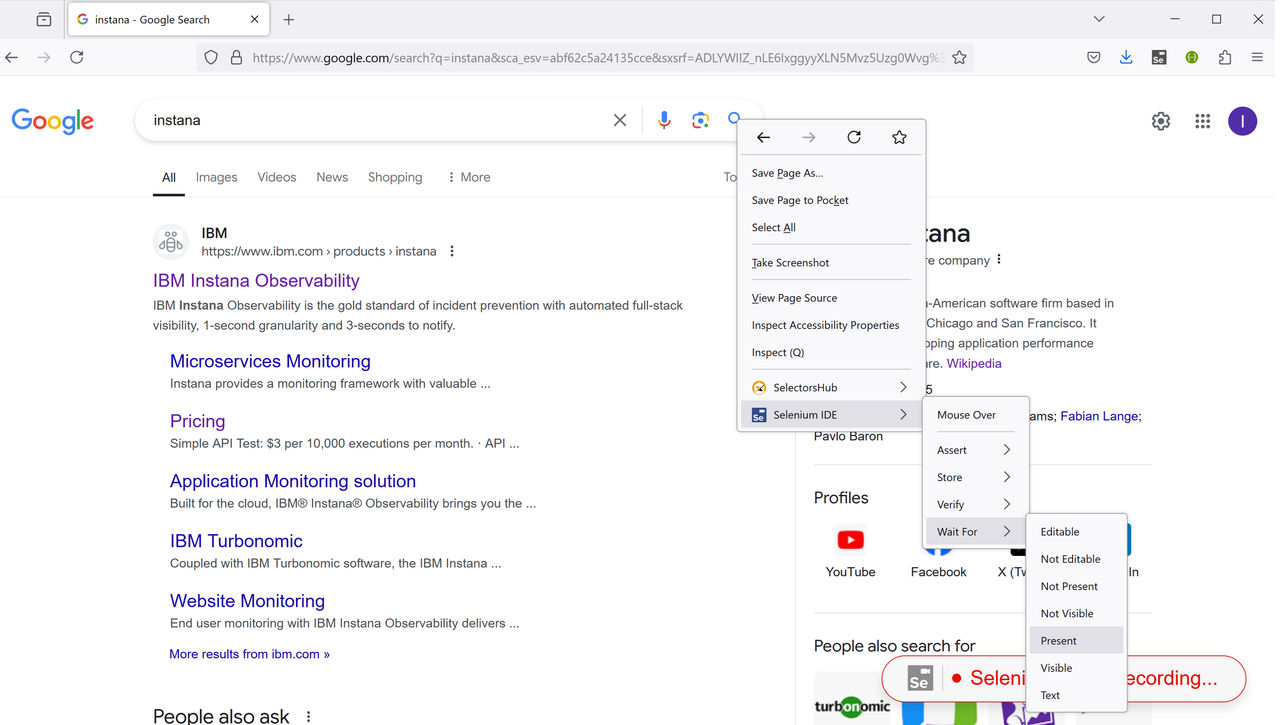Click the tracking protection shield icon
Image resolution: width=1280 pixels, height=725 pixels.
pyautogui.click(x=211, y=58)
